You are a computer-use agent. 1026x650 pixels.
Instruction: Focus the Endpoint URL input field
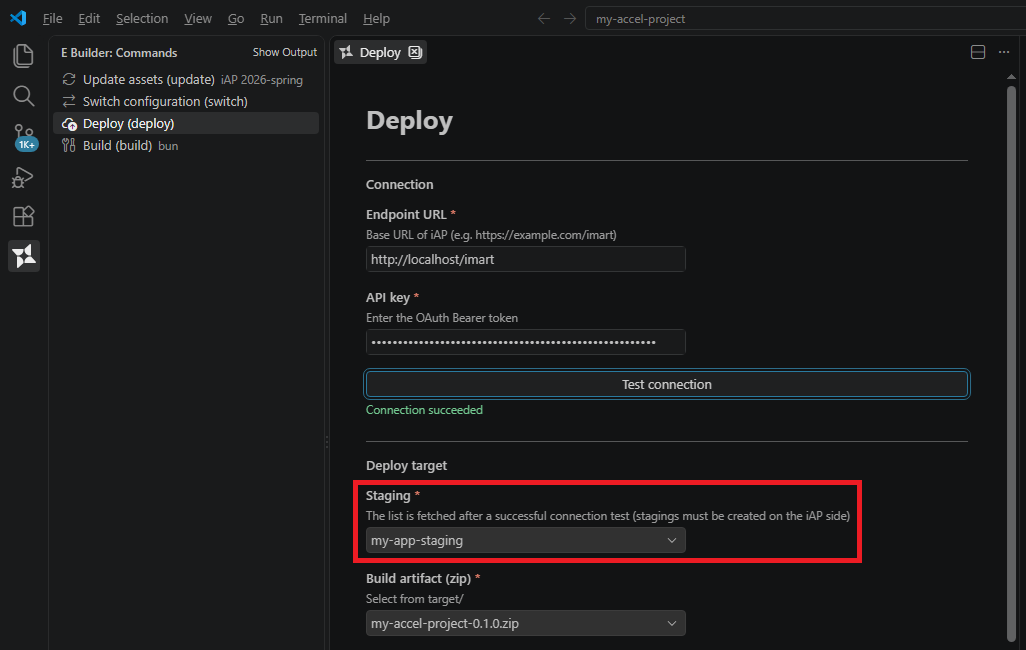click(x=525, y=259)
